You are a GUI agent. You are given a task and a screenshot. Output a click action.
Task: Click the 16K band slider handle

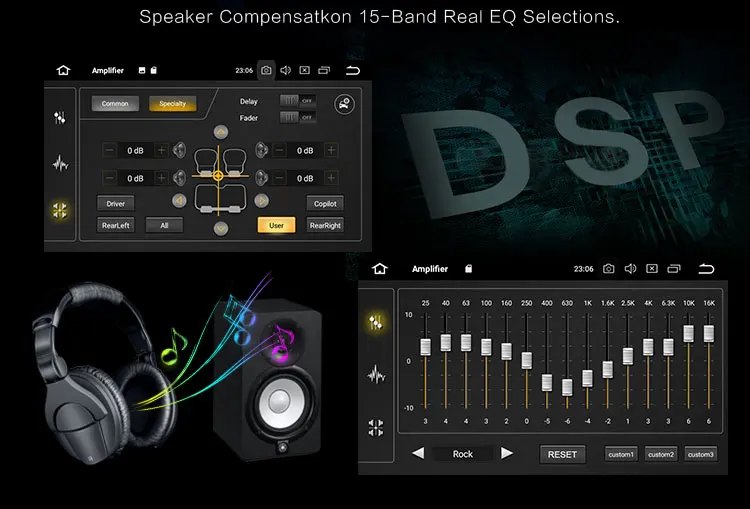click(x=708, y=333)
